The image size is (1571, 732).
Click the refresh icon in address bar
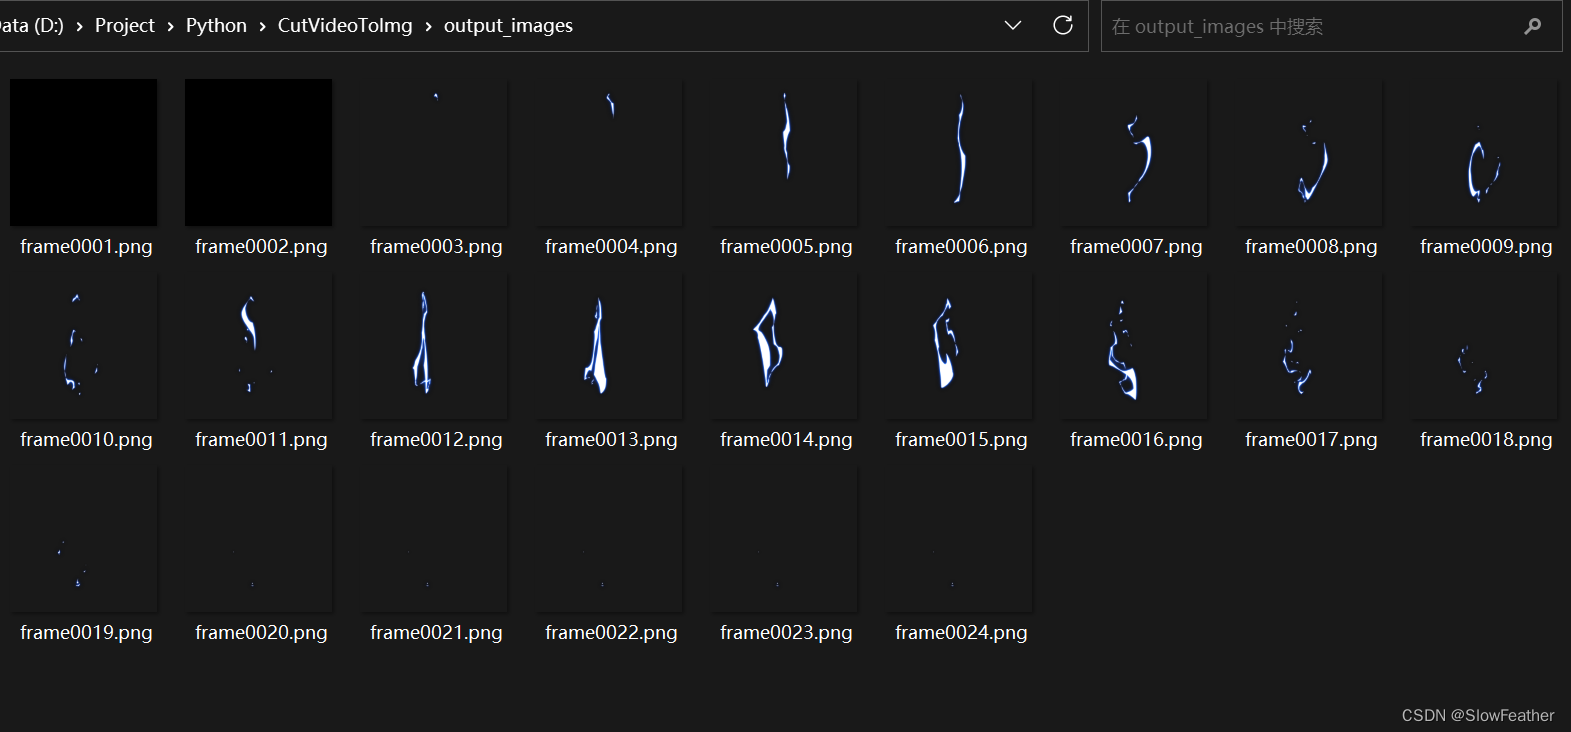pos(1063,25)
